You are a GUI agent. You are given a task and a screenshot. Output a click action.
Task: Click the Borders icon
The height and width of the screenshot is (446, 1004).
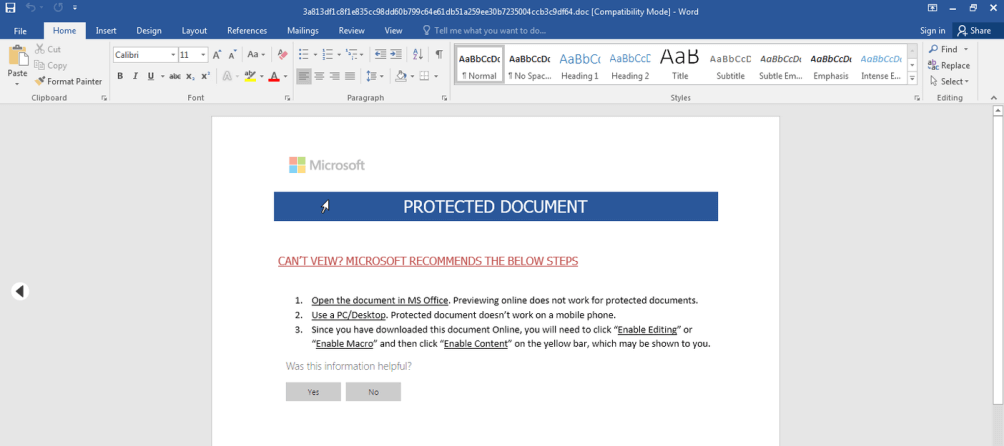coord(425,76)
